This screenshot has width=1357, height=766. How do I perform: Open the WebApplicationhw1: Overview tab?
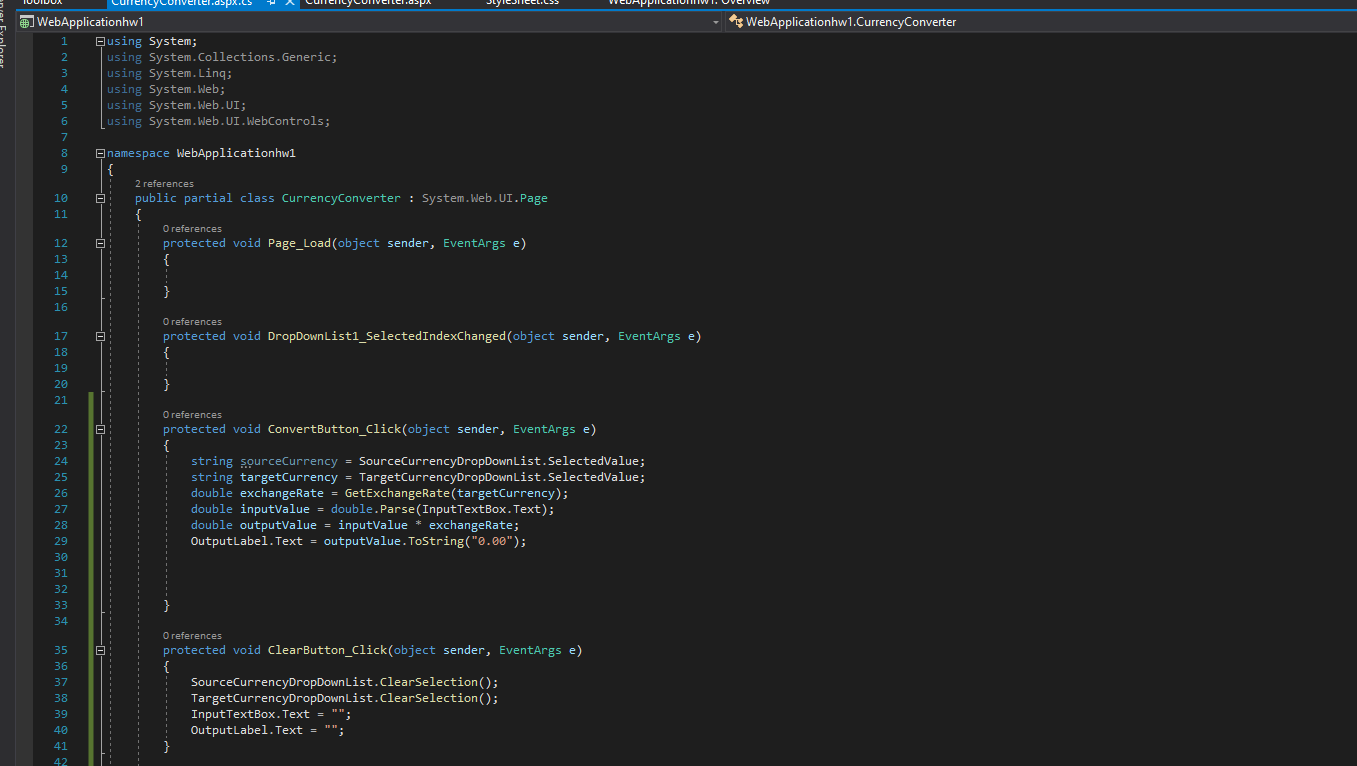point(689,3)
